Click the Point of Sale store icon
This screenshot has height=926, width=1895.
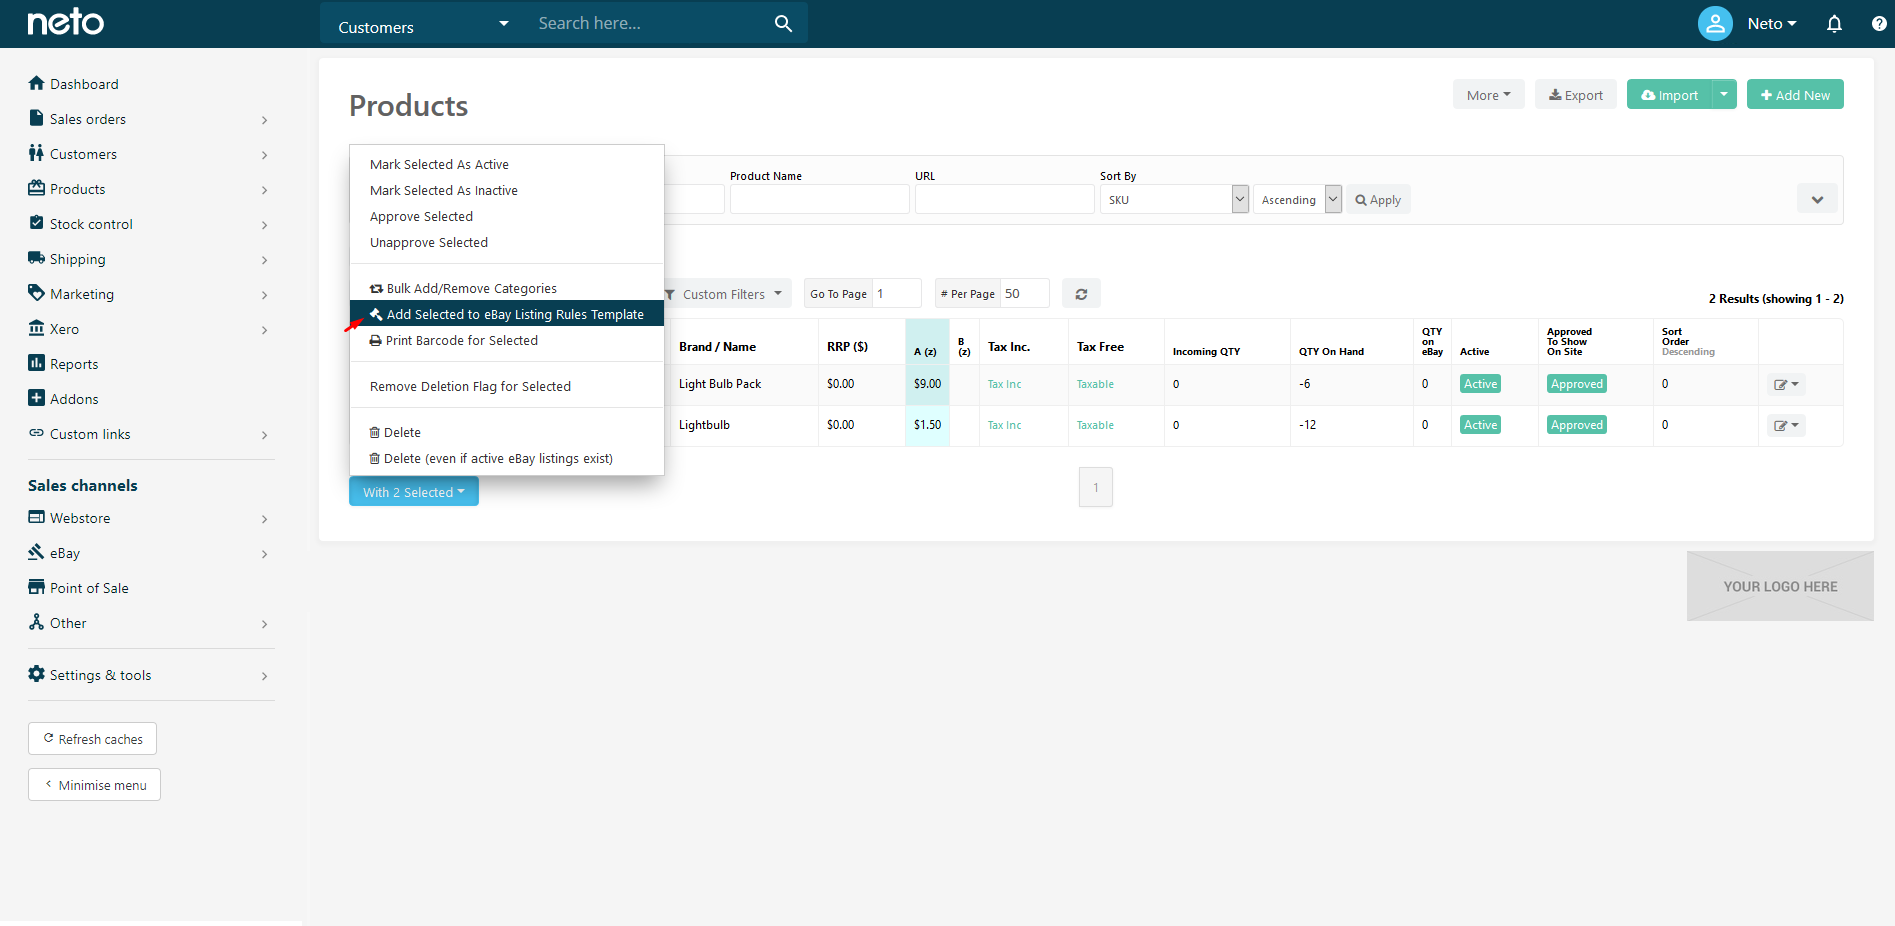(37, 587)
